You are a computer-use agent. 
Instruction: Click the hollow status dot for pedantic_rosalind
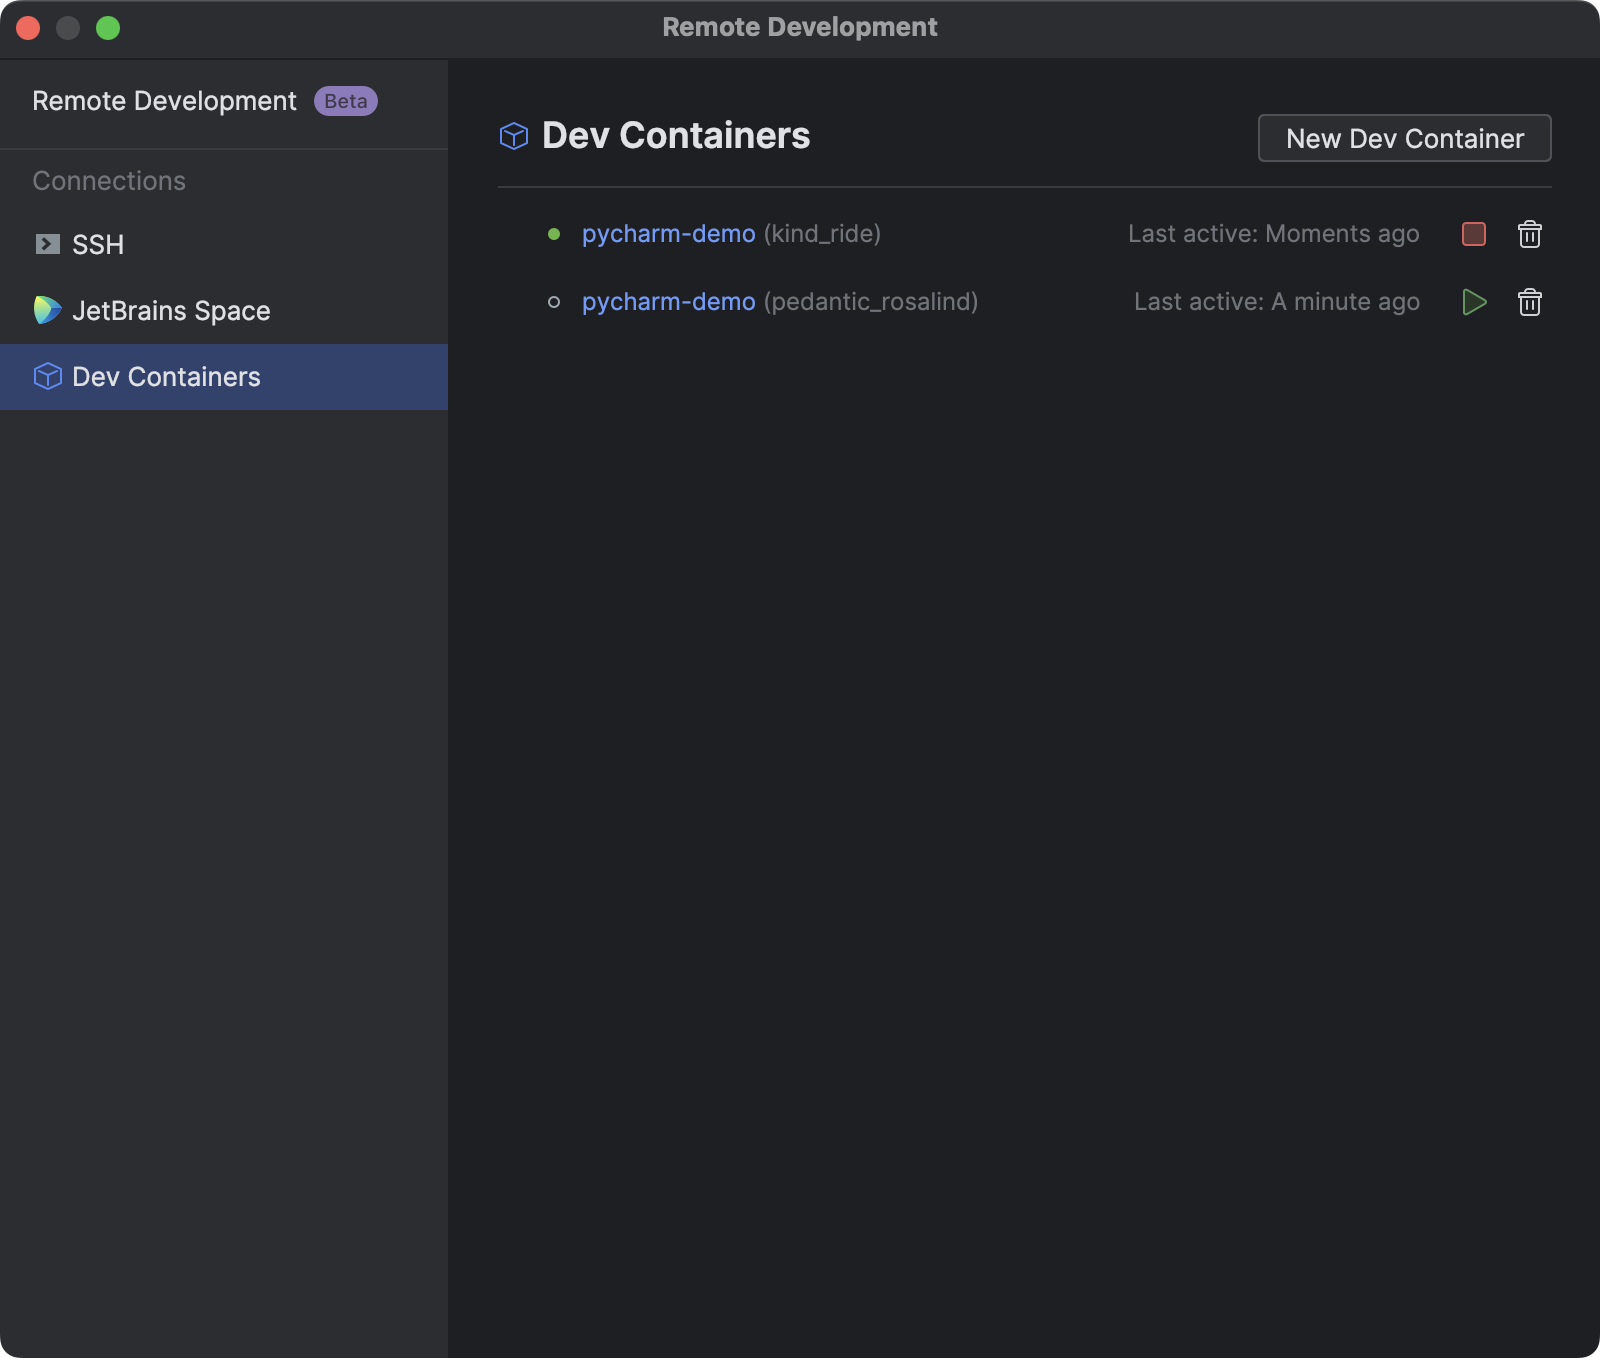point(554,301)
